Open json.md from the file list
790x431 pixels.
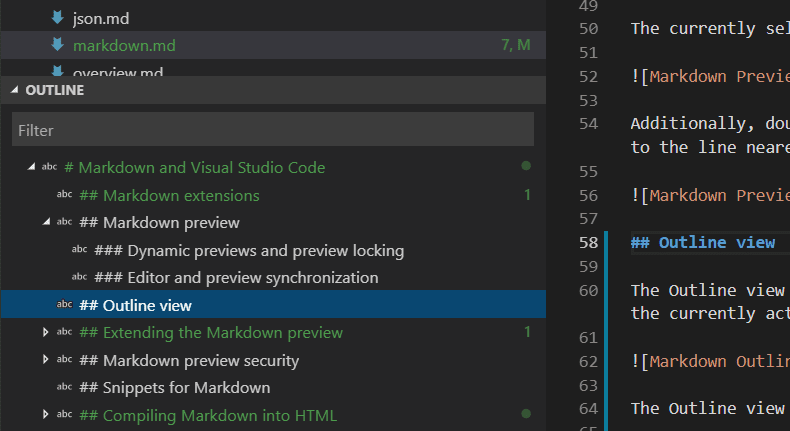point(101,18)
